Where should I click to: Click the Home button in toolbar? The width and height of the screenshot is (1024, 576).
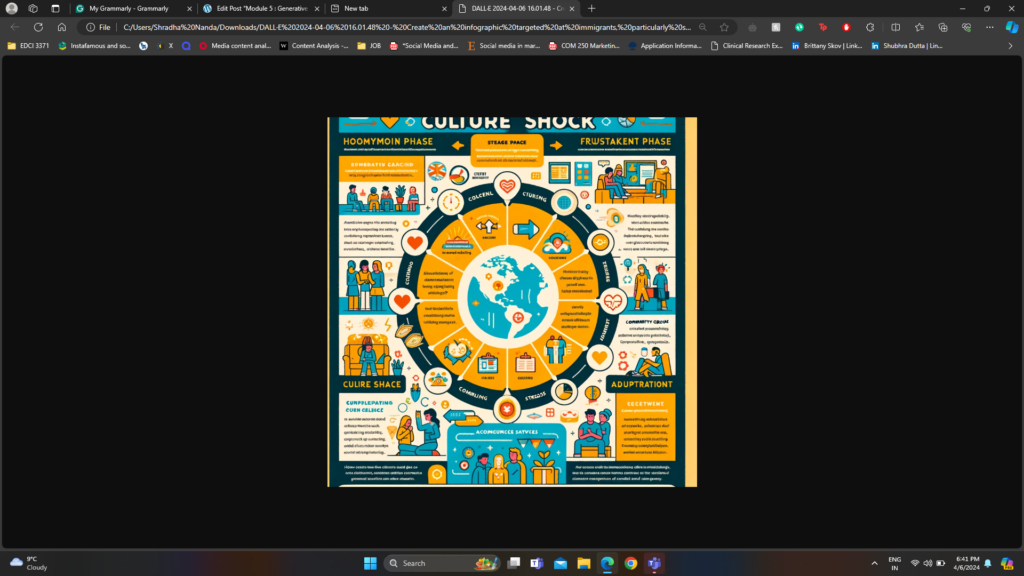coord(61,27)
